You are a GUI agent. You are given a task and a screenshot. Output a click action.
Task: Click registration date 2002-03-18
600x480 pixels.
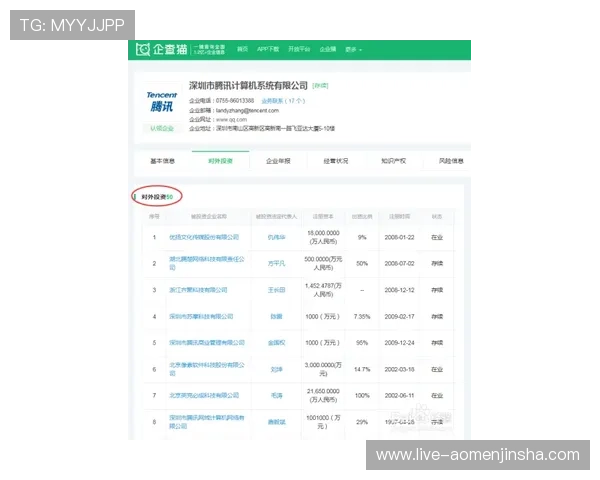[x=399, y=369]
